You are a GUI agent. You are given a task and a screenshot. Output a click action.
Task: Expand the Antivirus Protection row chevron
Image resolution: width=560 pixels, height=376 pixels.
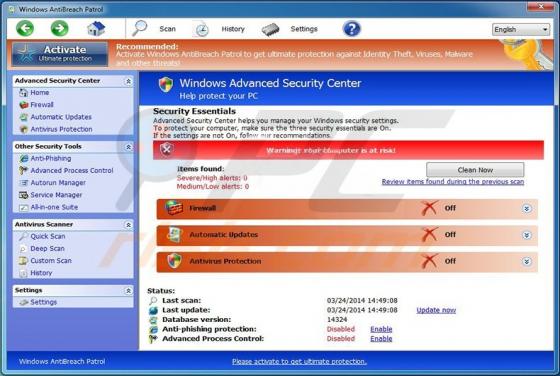526,262
